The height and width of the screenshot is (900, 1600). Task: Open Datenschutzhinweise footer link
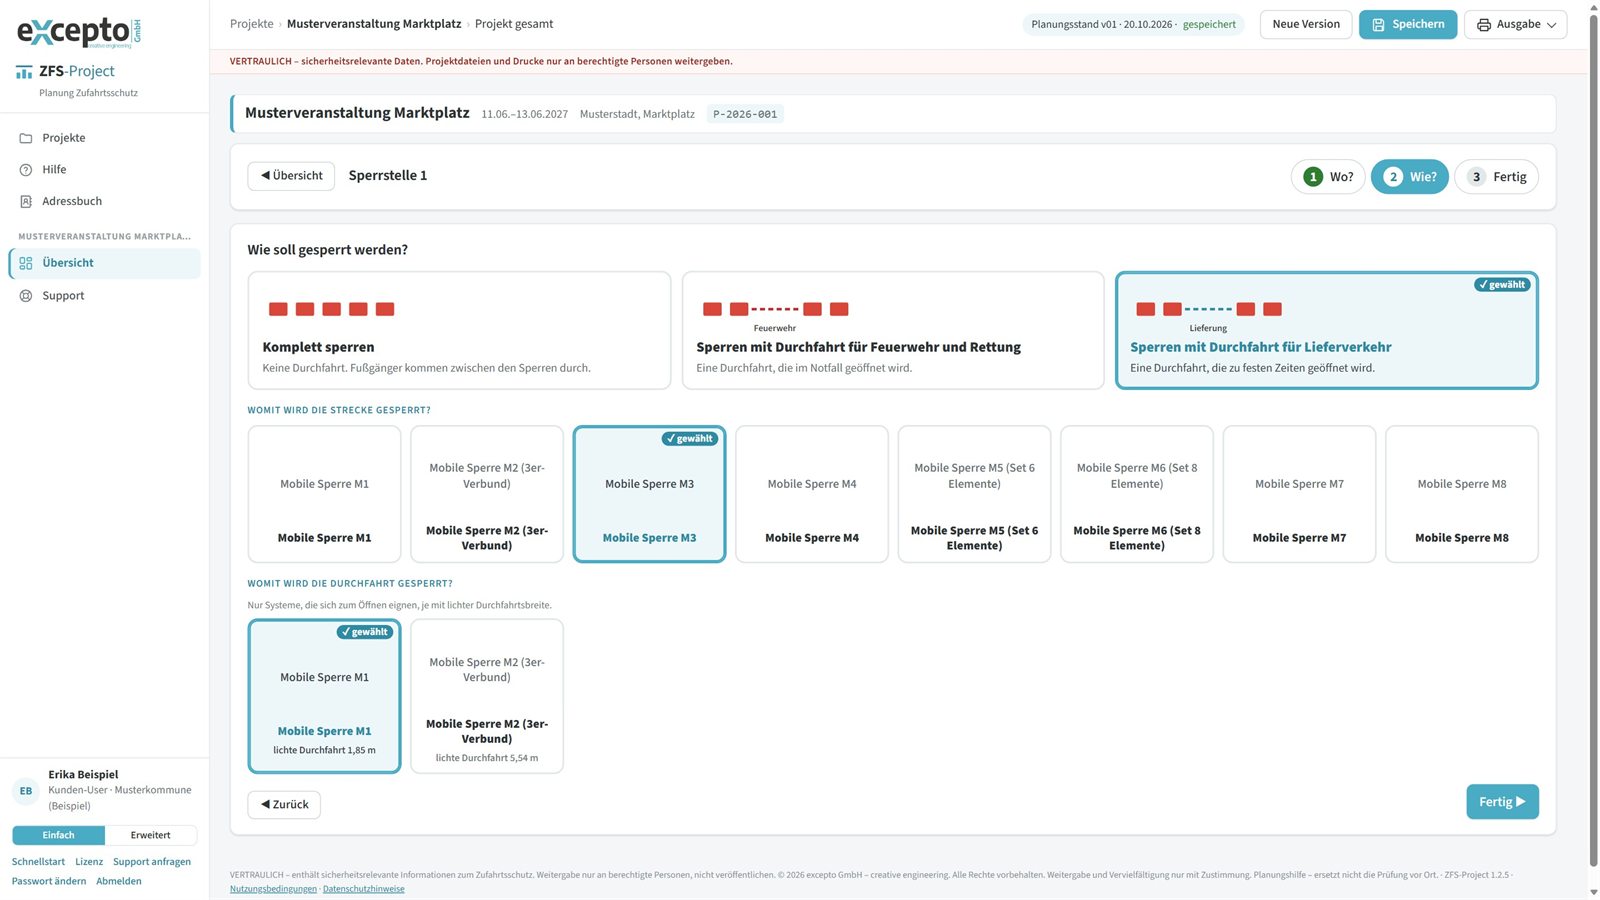pos(364,889)
